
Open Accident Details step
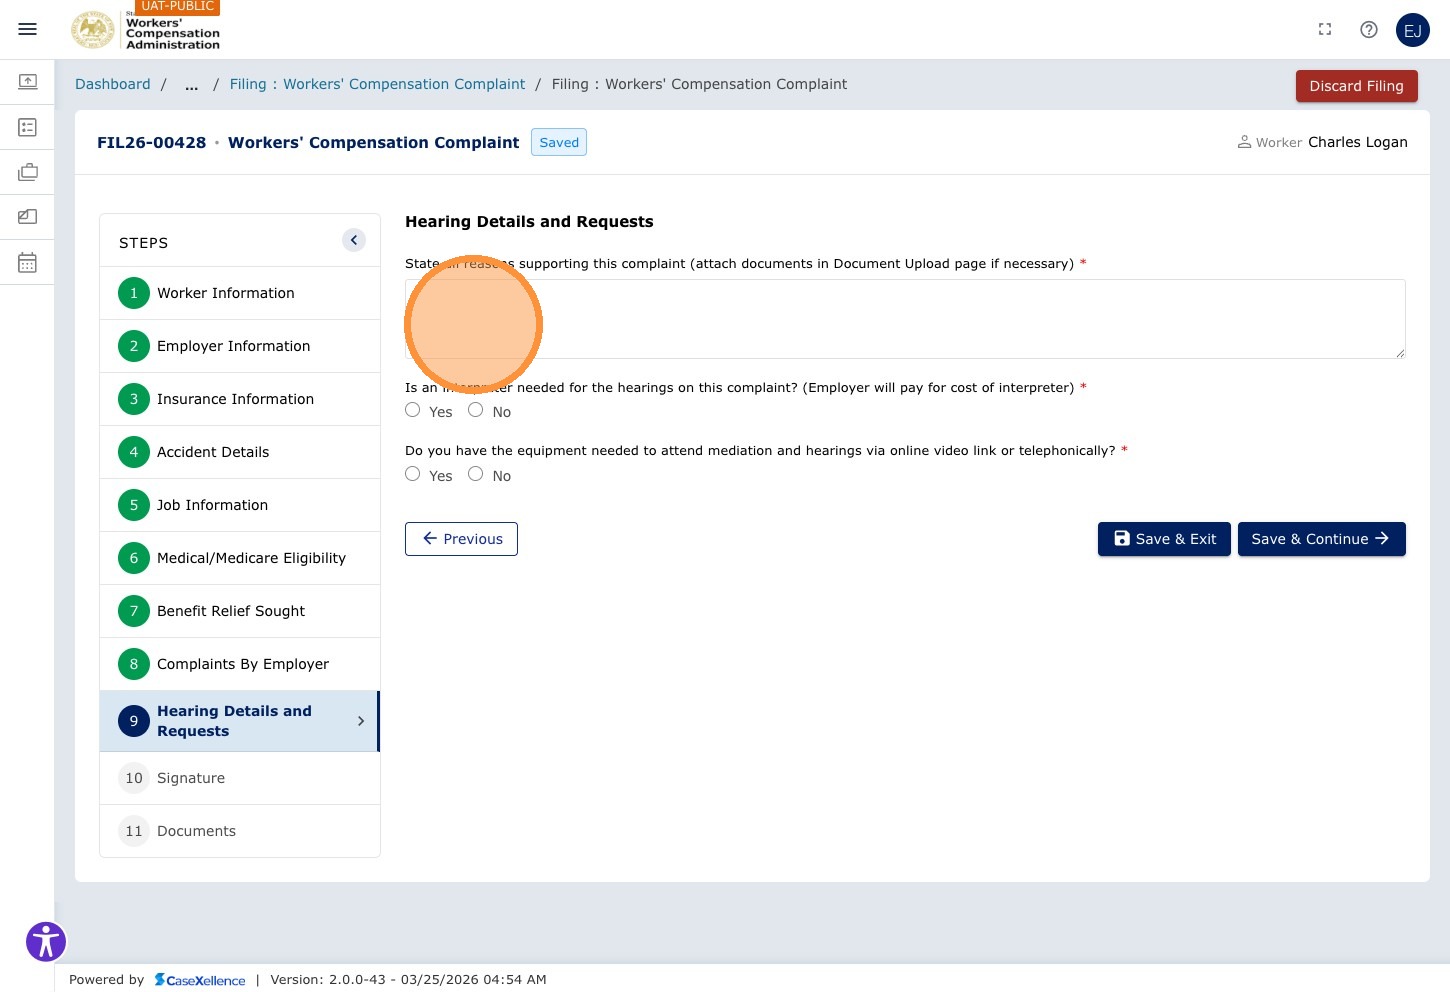click(x=240, y=452)
